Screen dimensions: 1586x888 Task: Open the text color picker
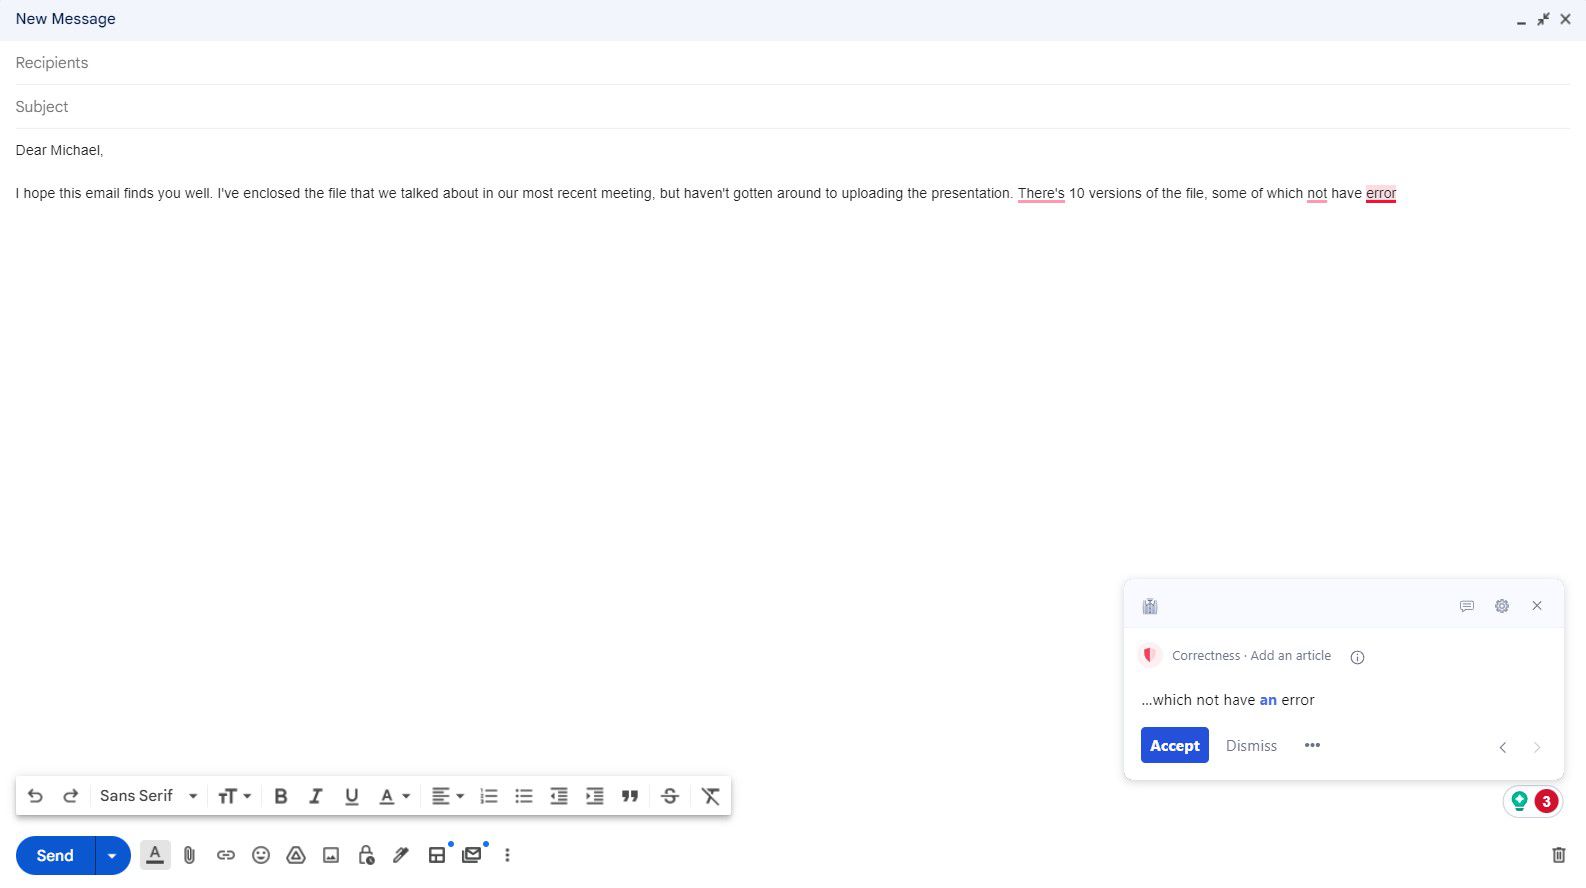pos(394,796)
